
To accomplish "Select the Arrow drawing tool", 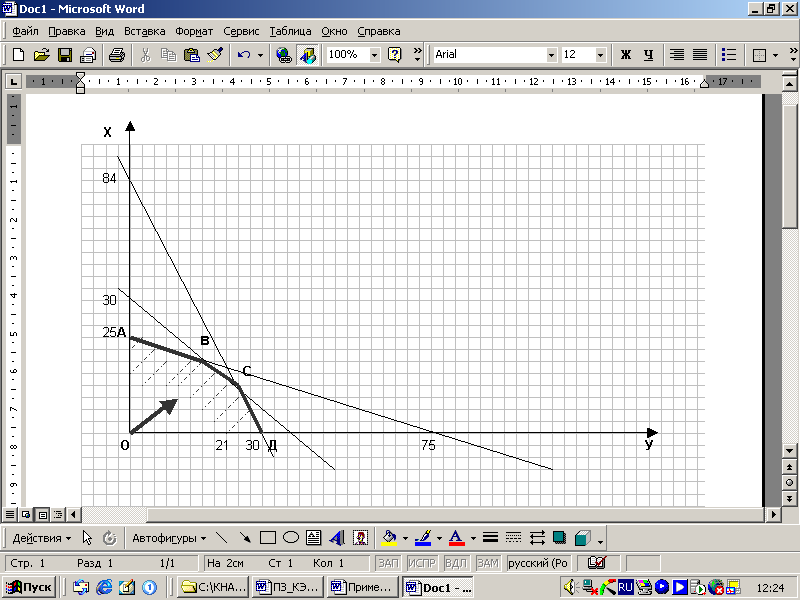I will [245, 538].
